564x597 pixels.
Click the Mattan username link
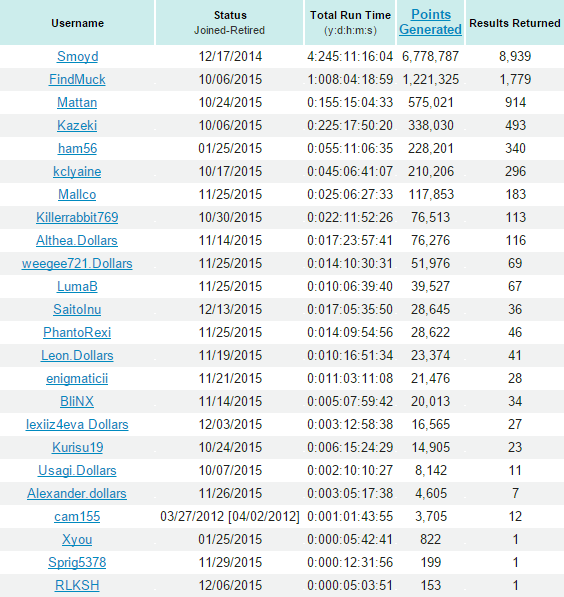[77, 102]
